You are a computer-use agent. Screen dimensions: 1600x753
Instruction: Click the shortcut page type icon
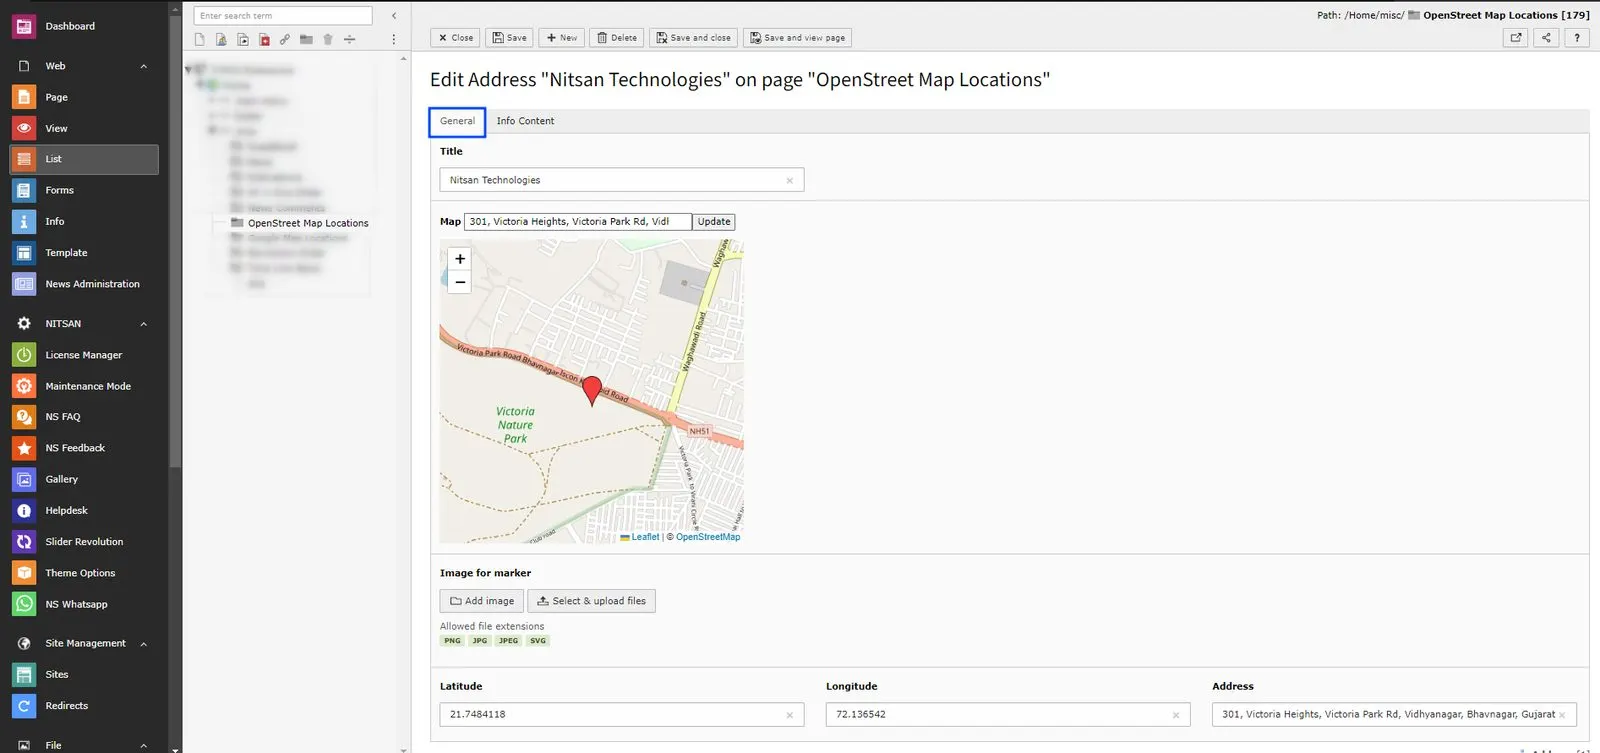[243, 40]
